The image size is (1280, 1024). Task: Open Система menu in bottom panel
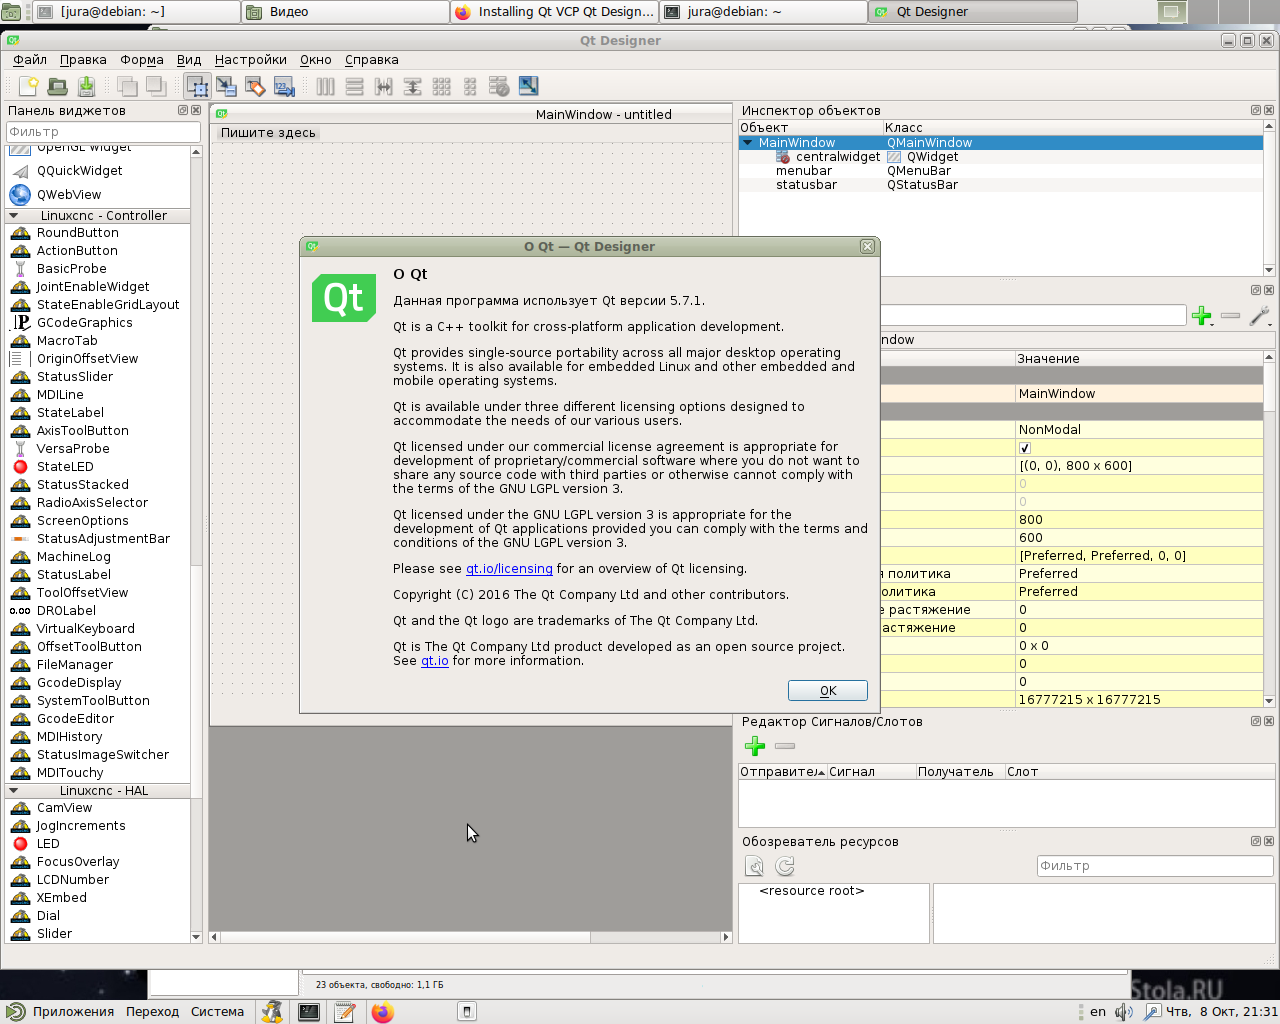(217, 1012)
